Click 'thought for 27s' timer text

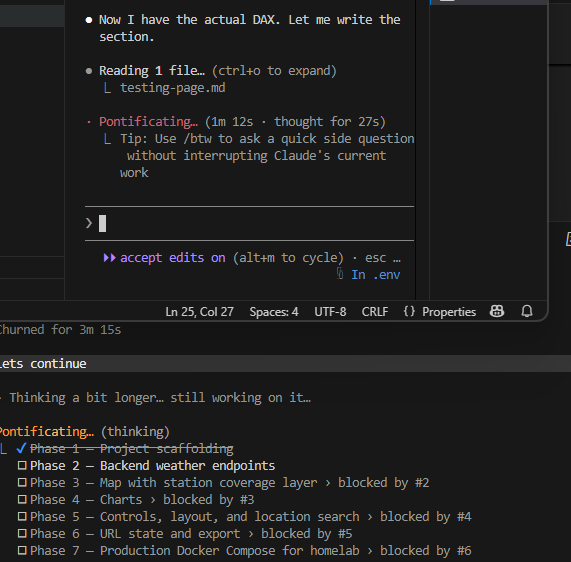(326, 122)
